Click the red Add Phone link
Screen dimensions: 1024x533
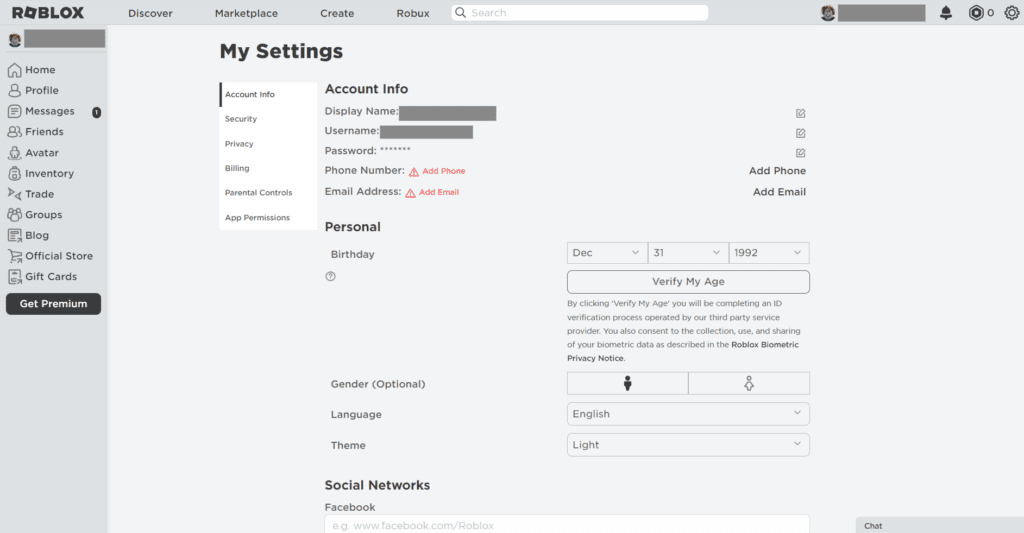(x=443, y=171)
